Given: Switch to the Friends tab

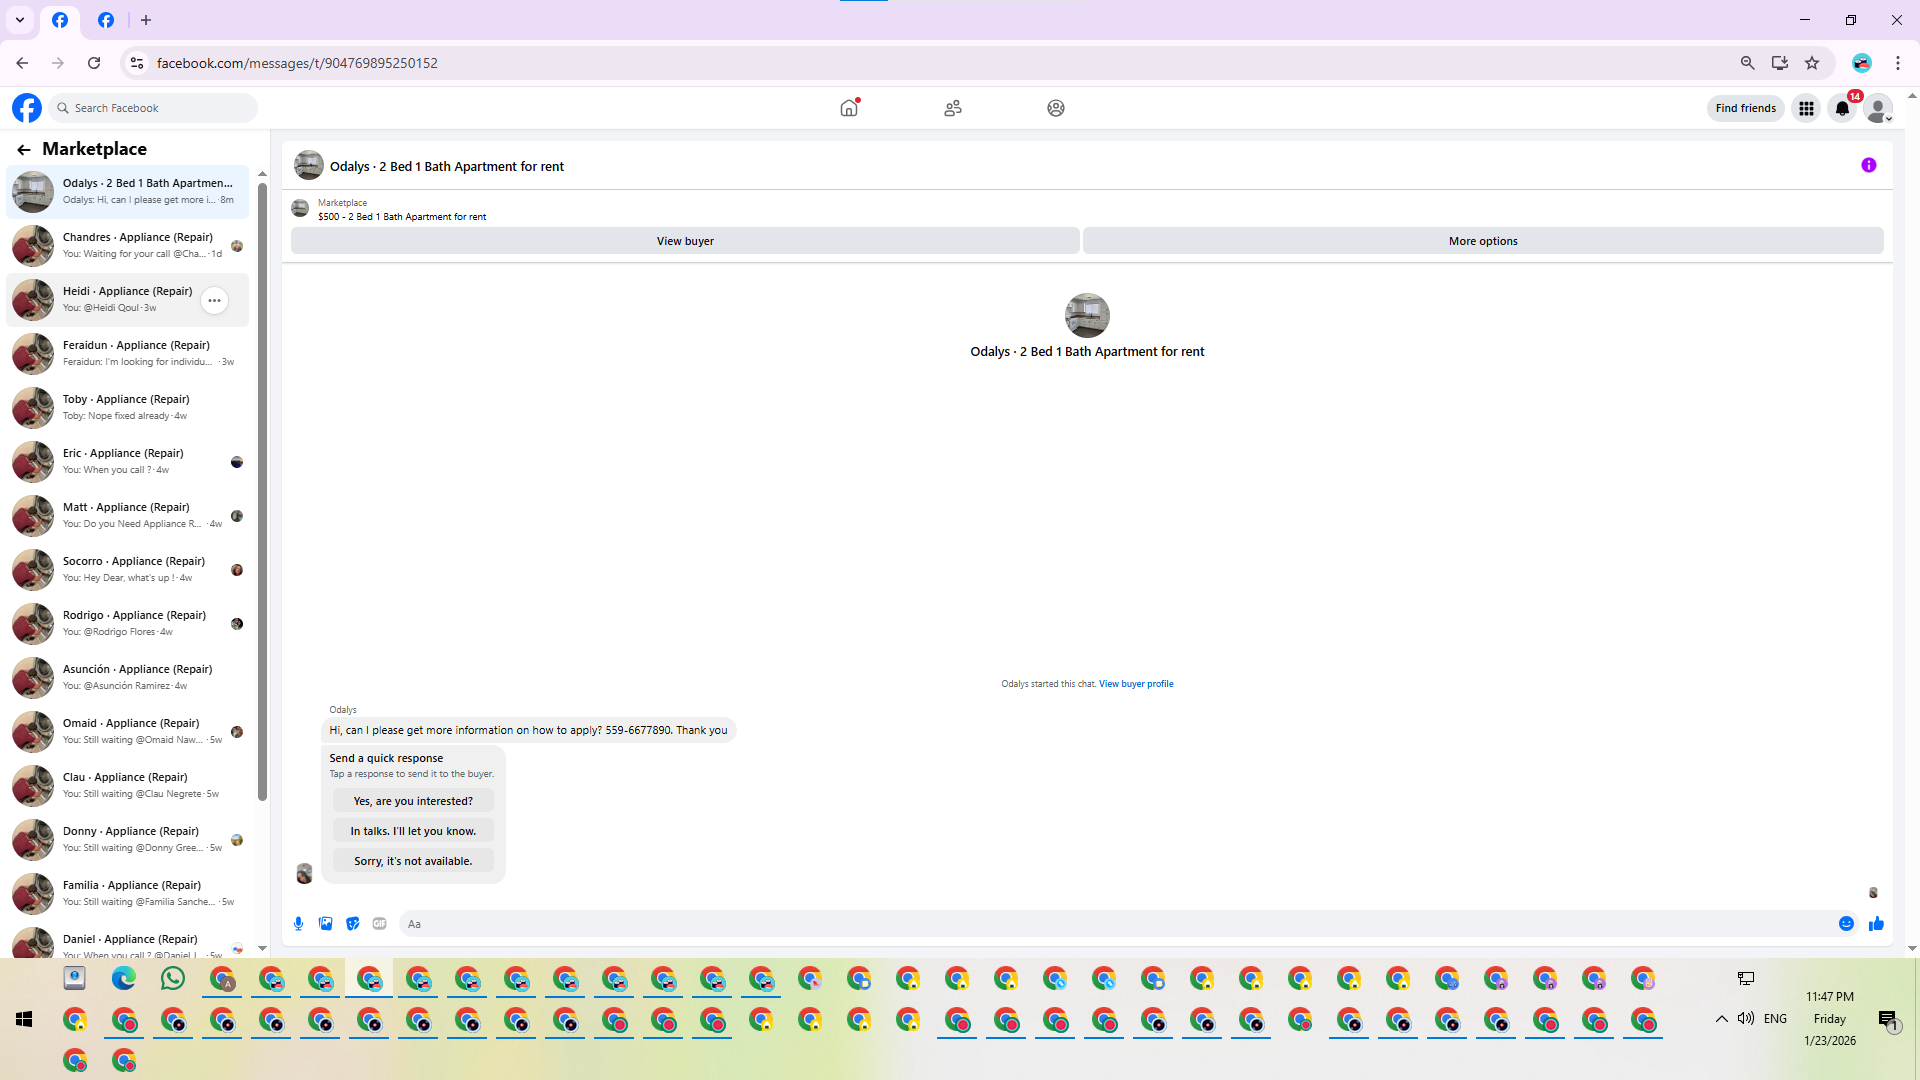Looking at the screenshot, I should 953,108.
